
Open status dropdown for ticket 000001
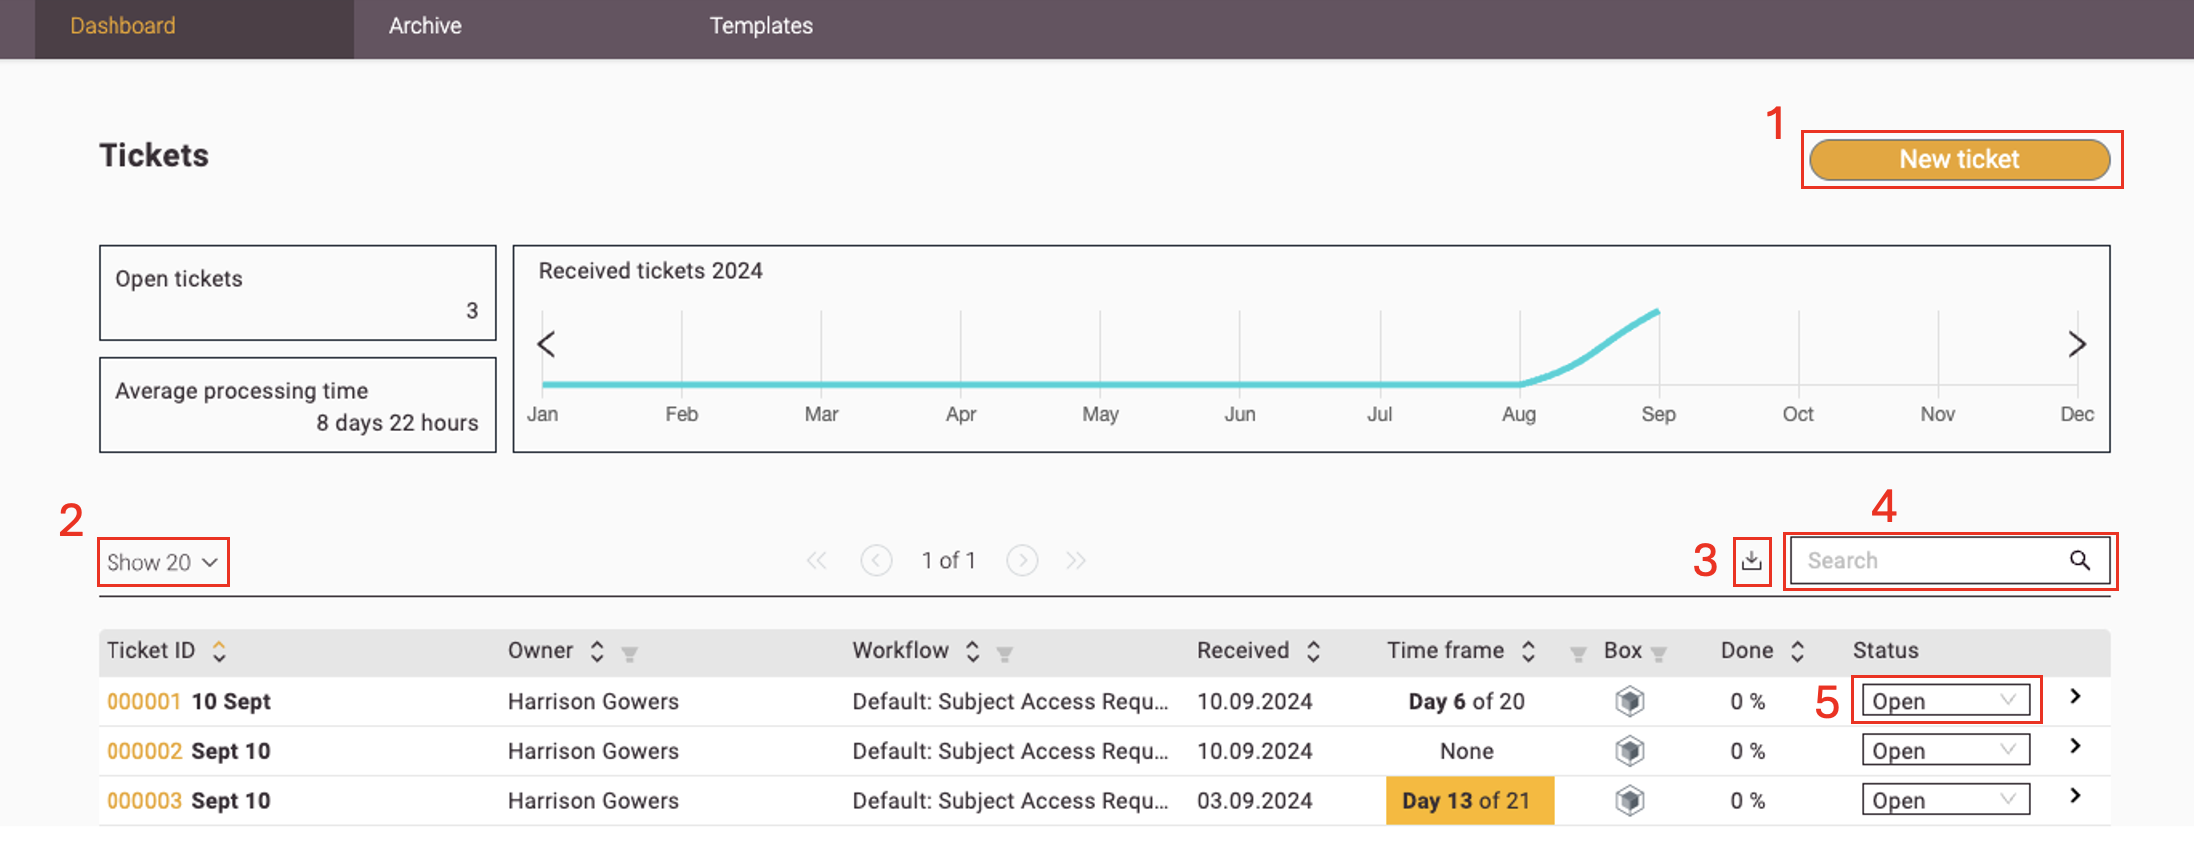point(1945,700)
